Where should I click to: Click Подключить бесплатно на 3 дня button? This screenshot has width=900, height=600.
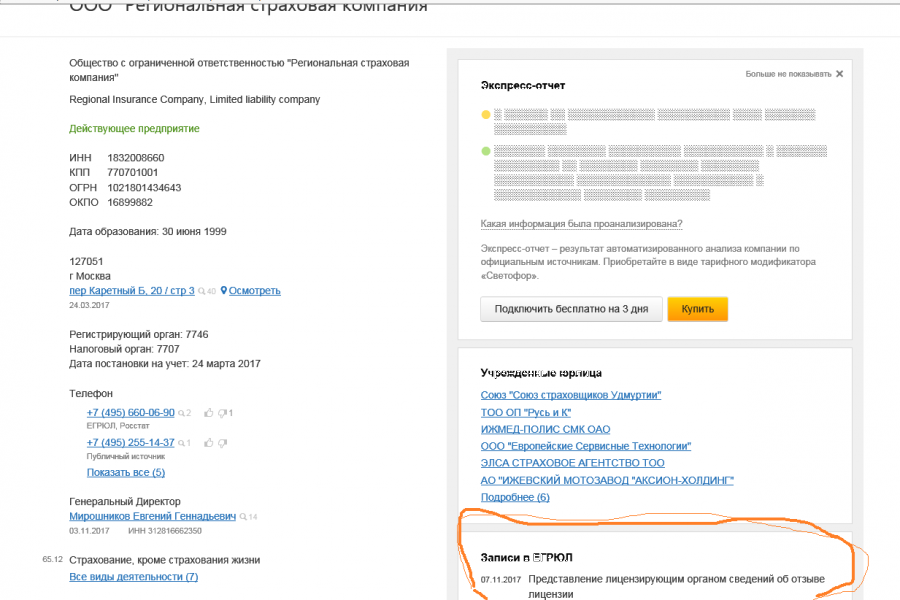[571, 309]
